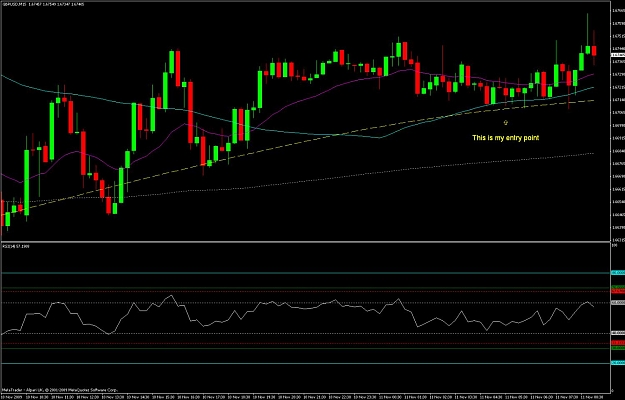
Task: Click the lower white RSI level label
Action: (x=618, y=333)
